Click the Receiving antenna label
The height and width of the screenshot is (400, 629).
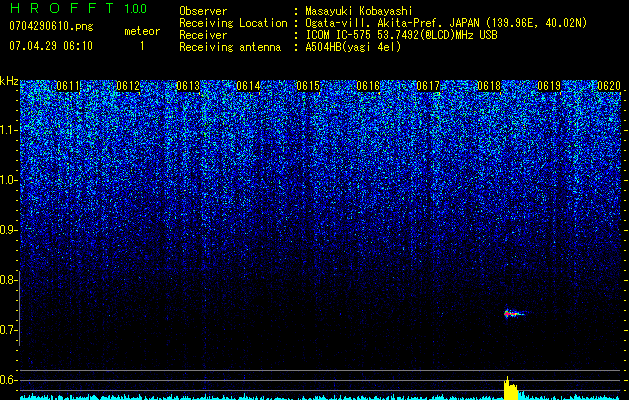230,47
